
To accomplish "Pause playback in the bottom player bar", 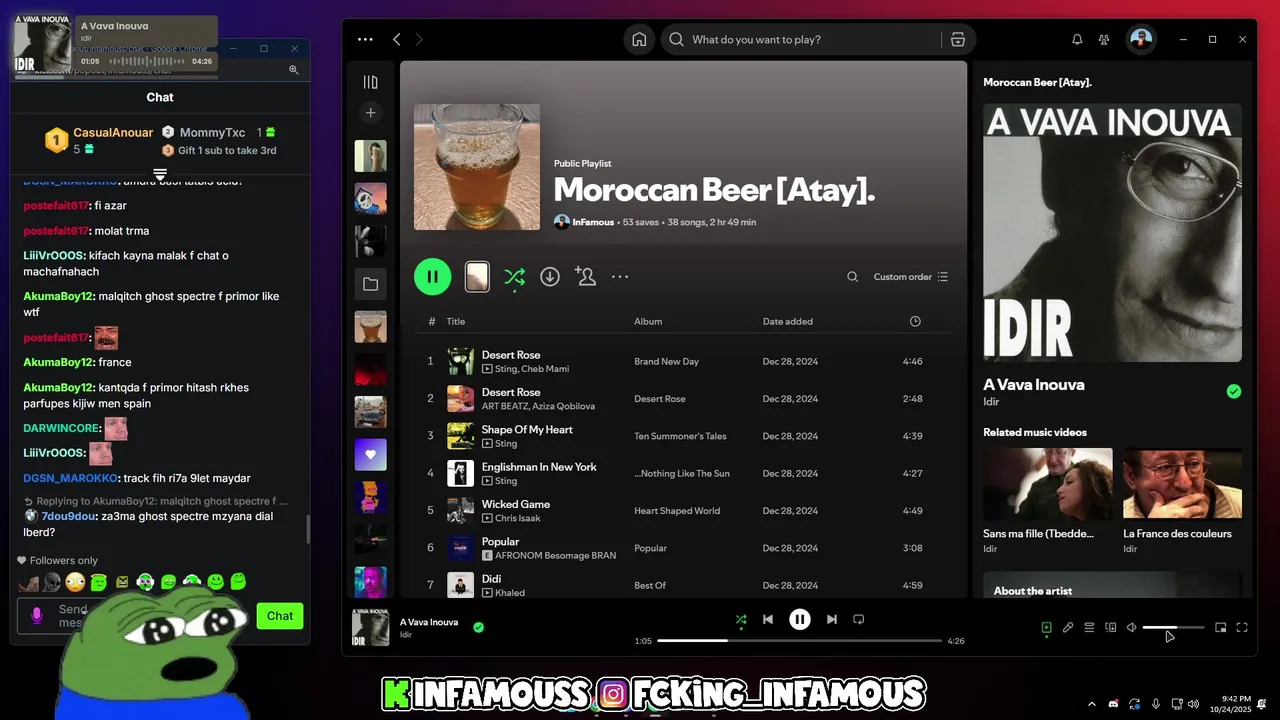I will point(800,619).
